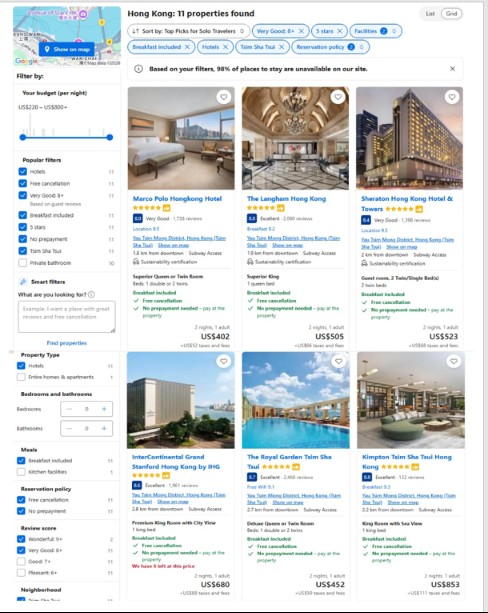This screenshot has width=488, height=613.
Task: Check 'Entire homes & apartments' property type
Action: pos(21,377)
